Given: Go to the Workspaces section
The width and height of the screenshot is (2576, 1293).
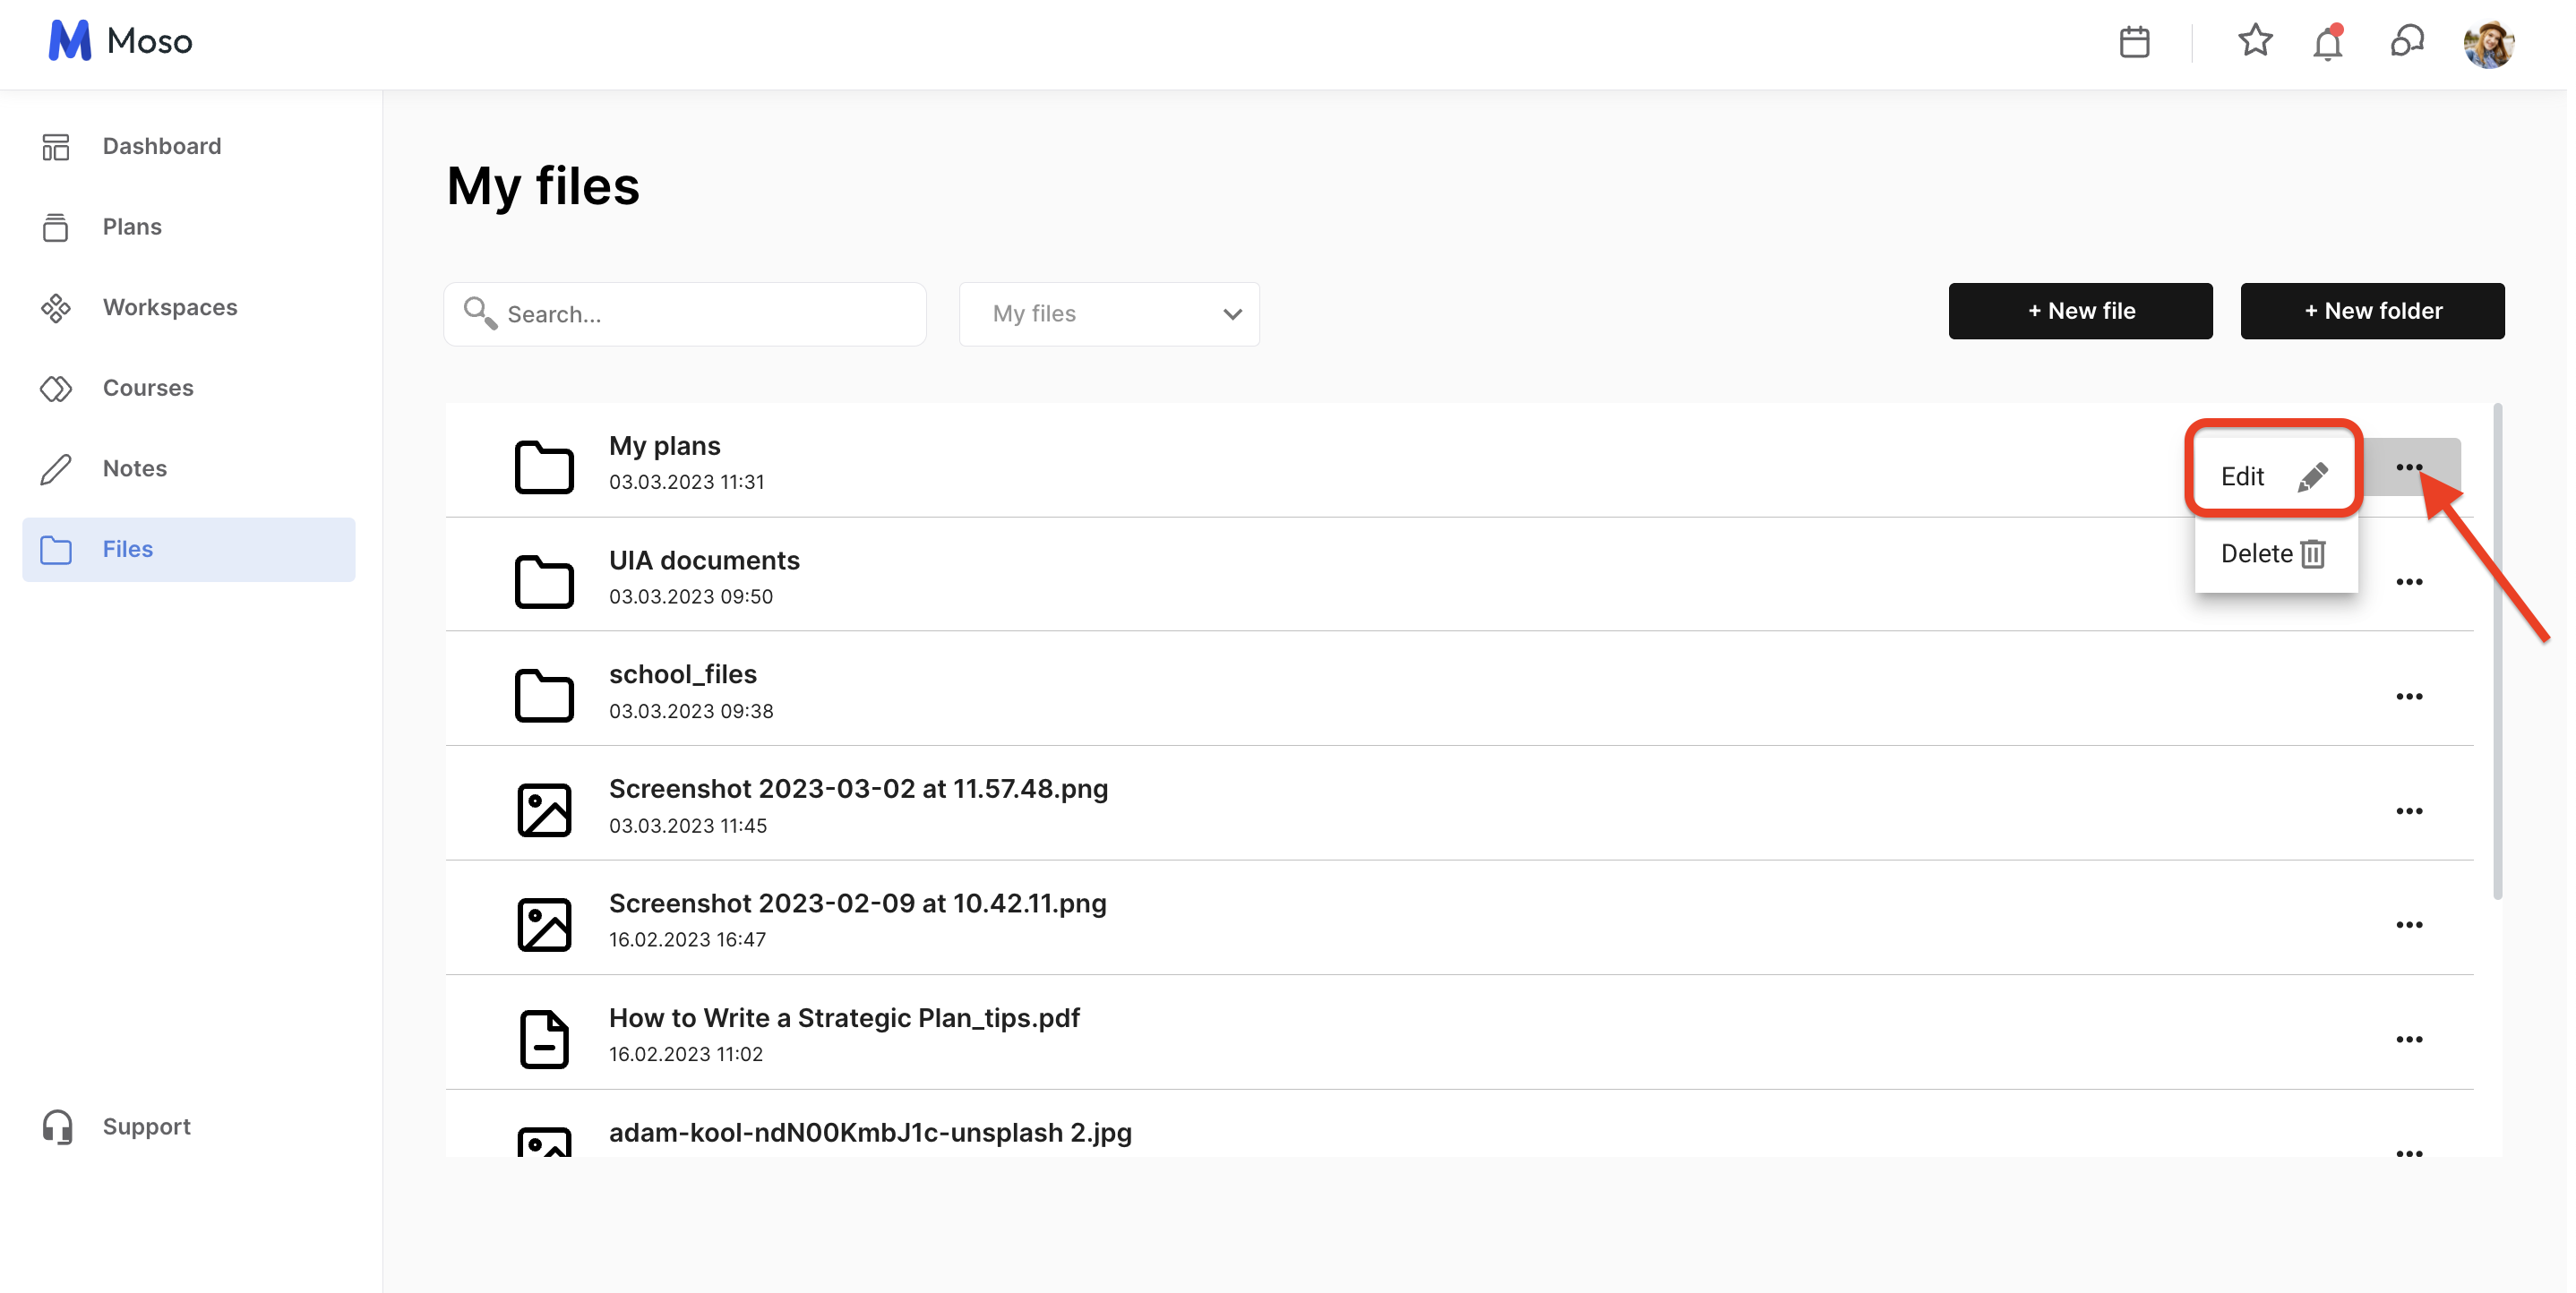Looking at the screenshot, I should click(x=170, y=307).
